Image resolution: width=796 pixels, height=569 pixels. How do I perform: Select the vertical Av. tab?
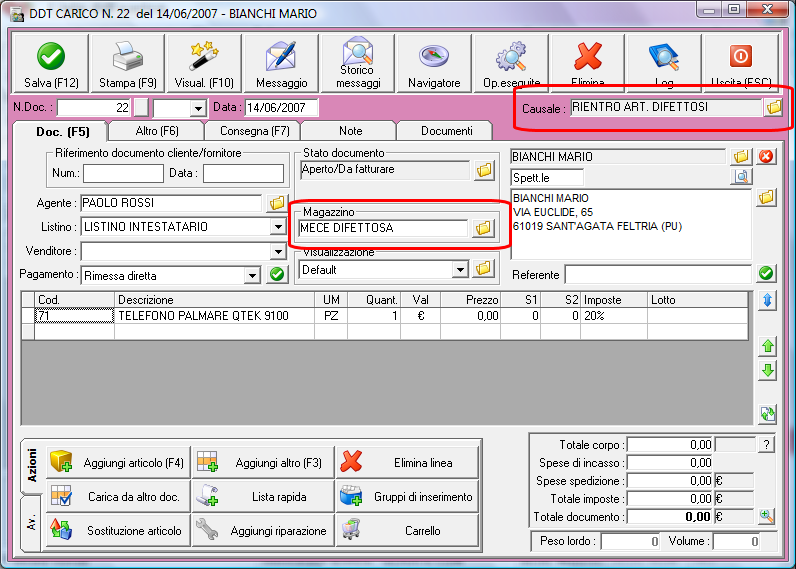pos(31,523)
